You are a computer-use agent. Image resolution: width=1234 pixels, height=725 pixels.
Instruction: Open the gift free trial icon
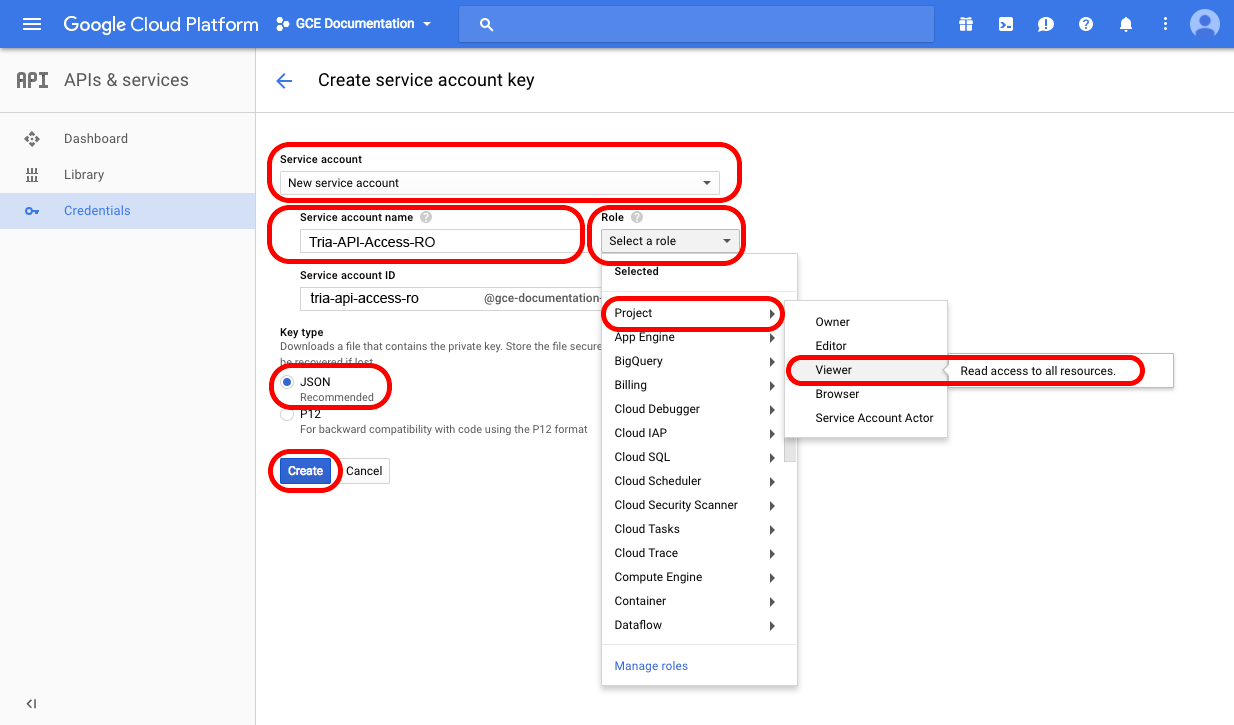pyautogui.click(x=965, y=24)
